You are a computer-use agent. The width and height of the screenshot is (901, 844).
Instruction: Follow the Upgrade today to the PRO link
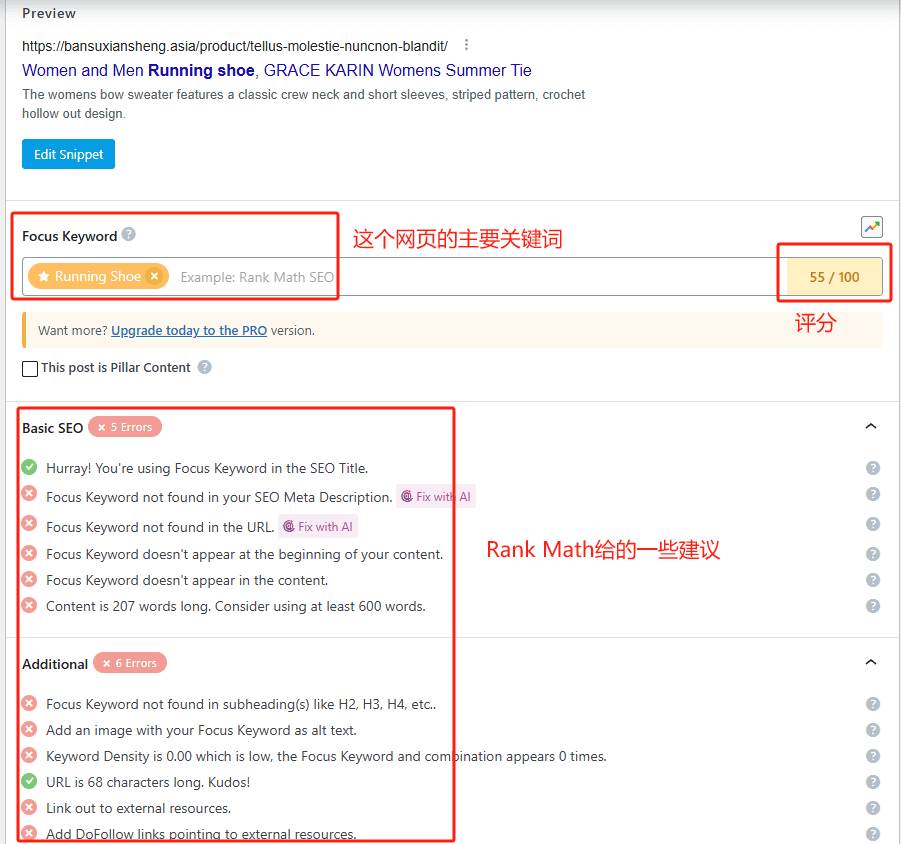click(189, 330)
